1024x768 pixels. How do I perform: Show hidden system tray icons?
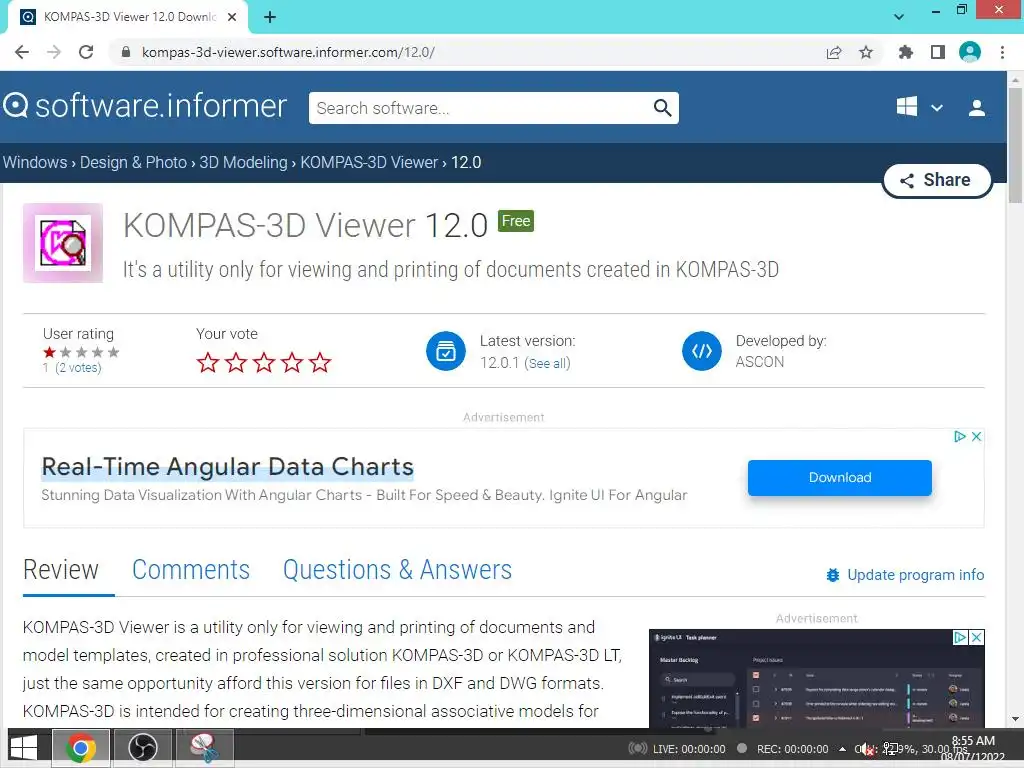click(842, 749)
